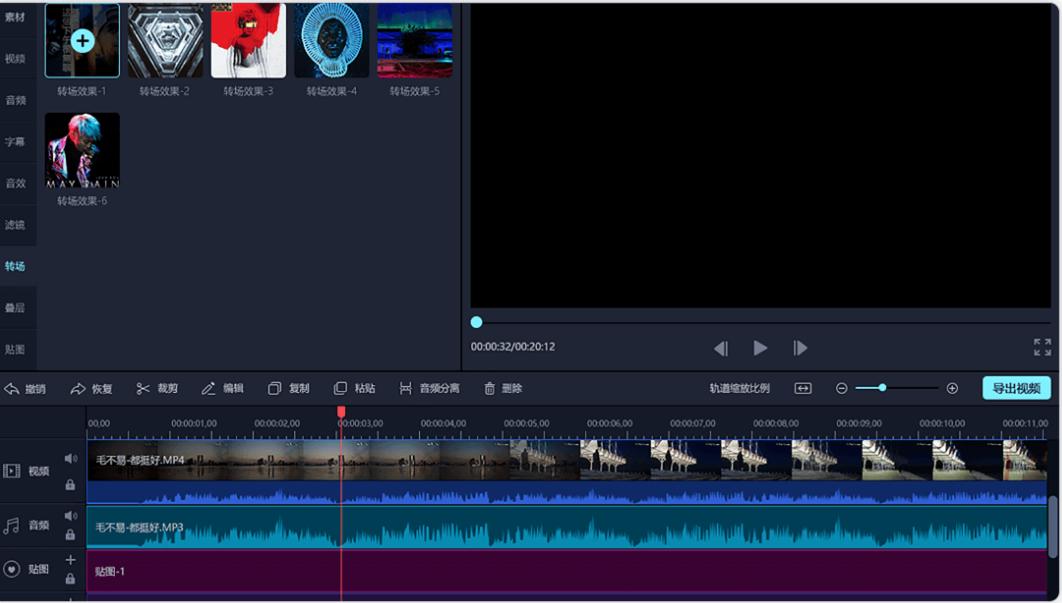Open the 字幕 (subtitles) sidebar tab

coord(15,142)
